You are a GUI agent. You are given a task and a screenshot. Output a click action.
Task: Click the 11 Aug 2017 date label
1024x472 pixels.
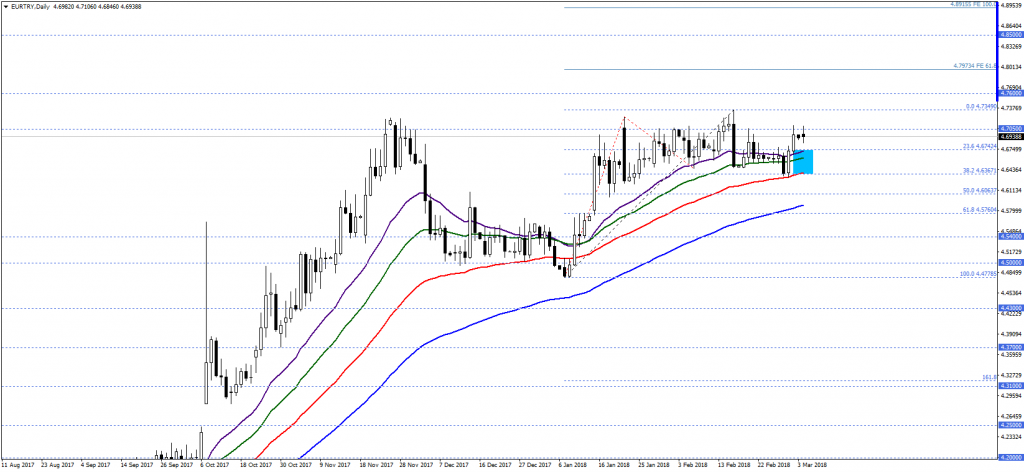click(x=17, y=467)
